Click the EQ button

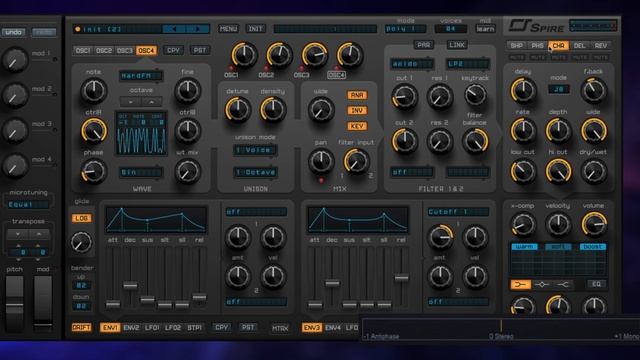point(596,284)
